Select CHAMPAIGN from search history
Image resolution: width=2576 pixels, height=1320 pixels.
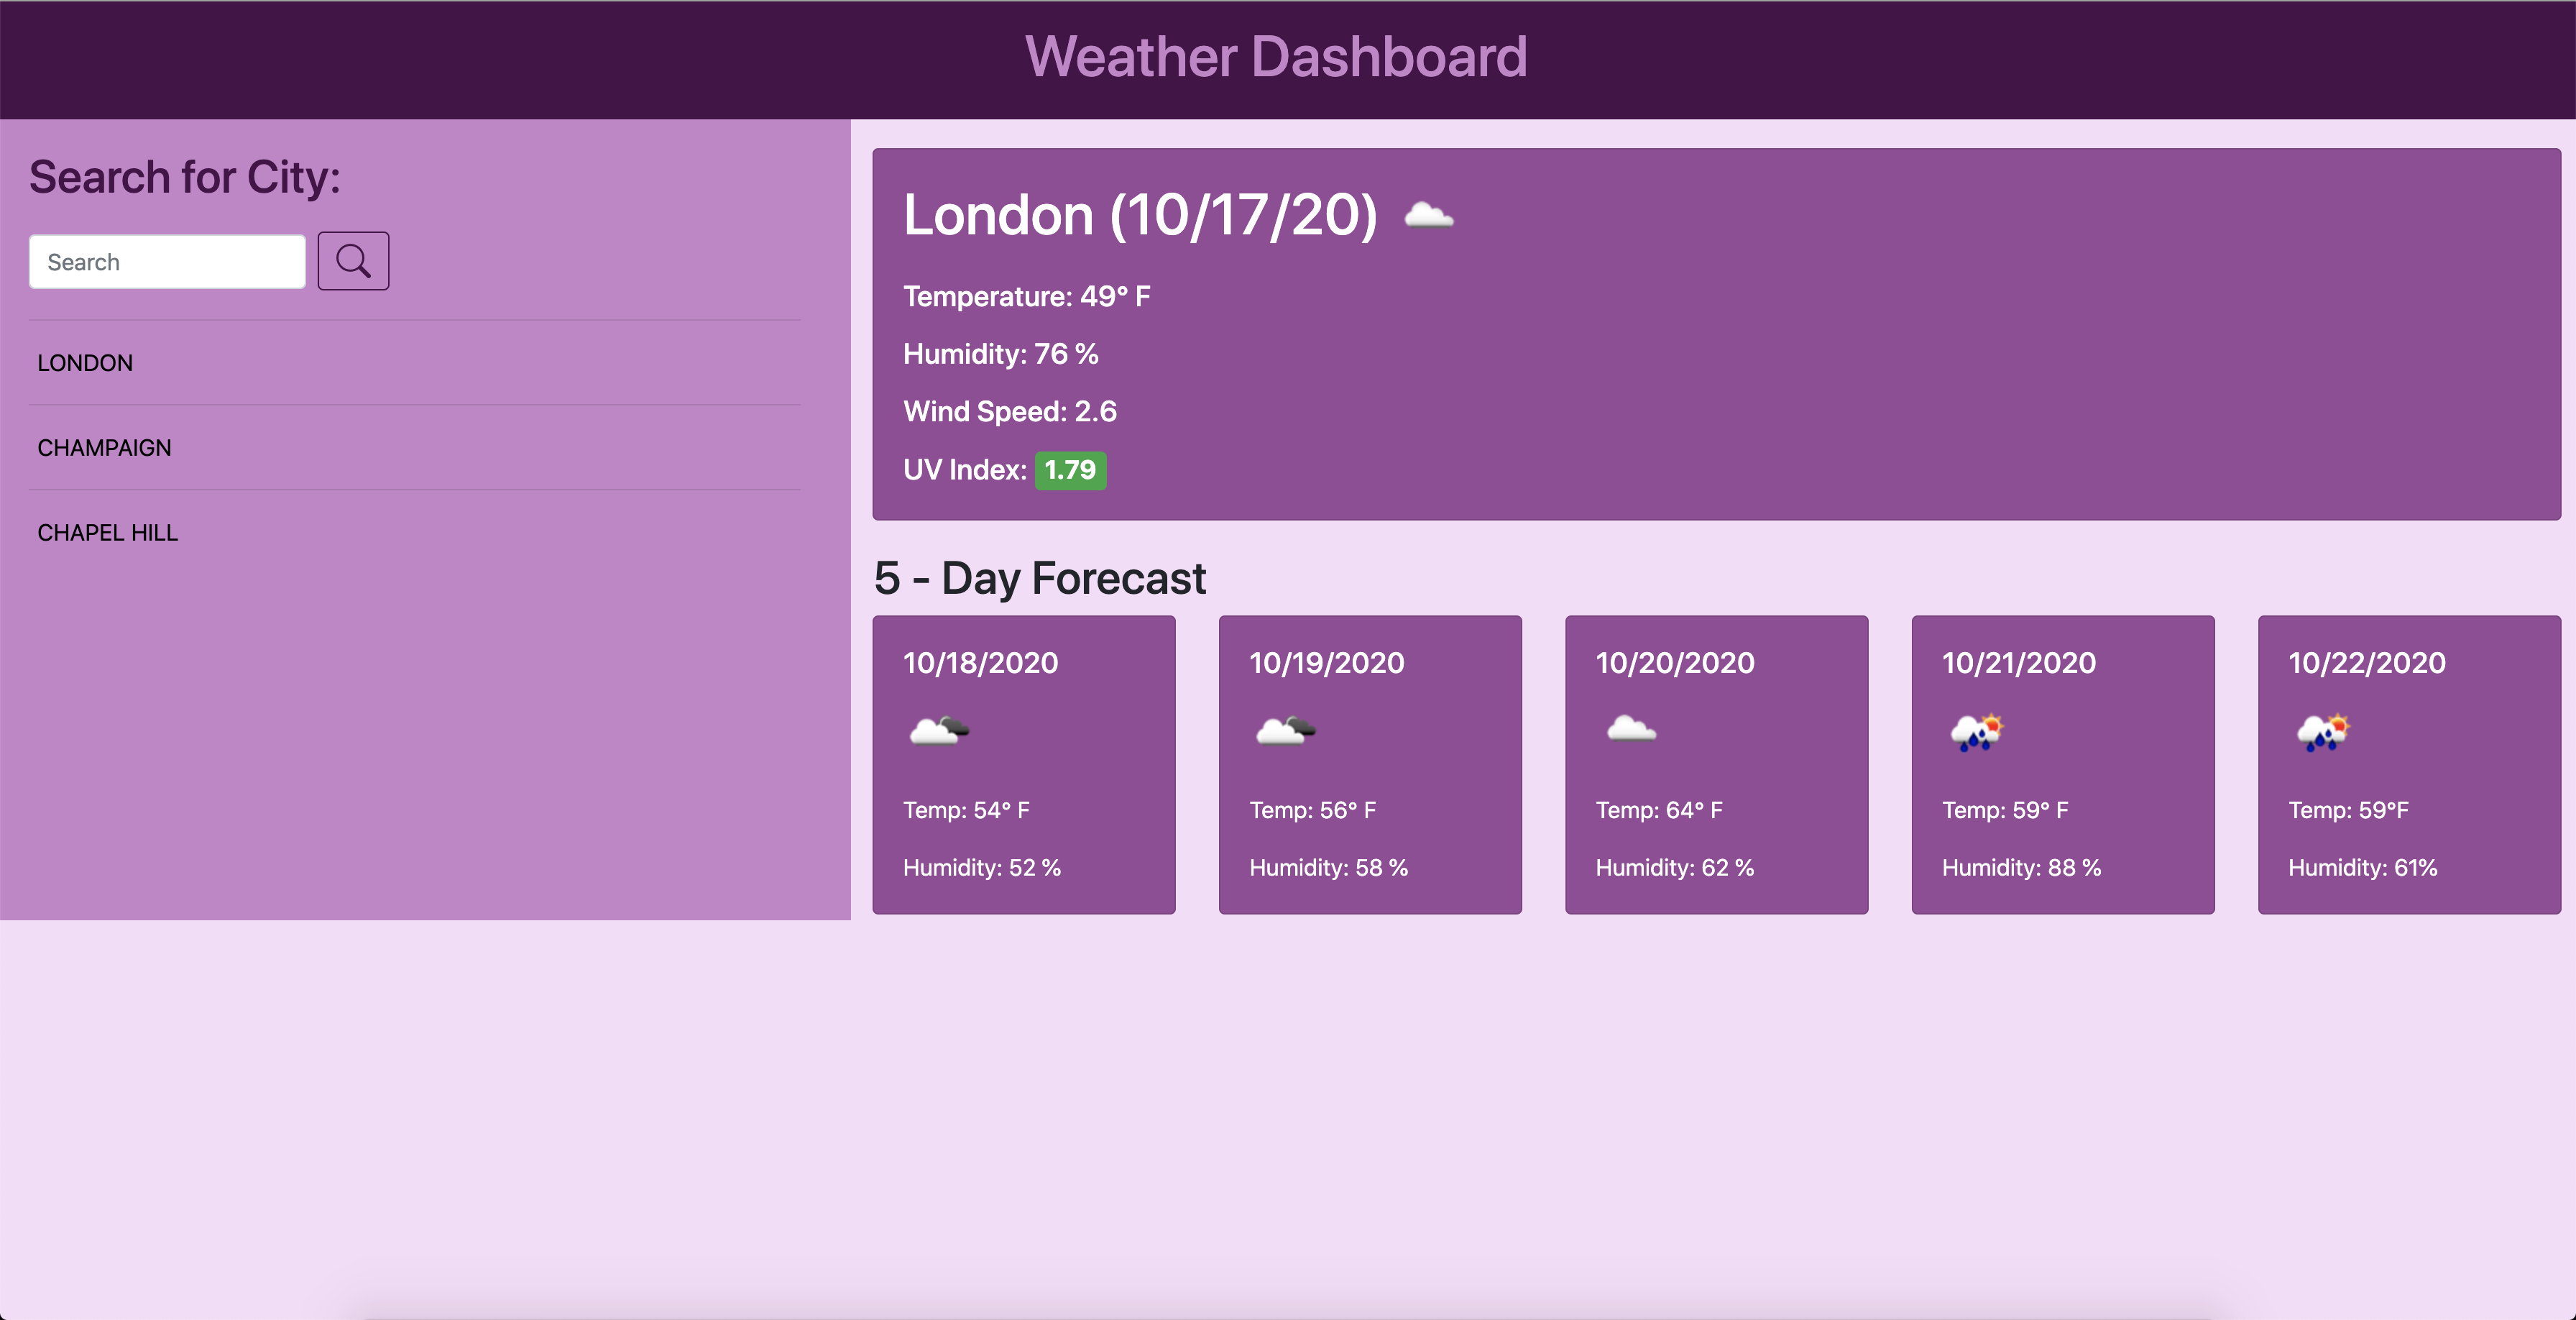coord(104,448)
